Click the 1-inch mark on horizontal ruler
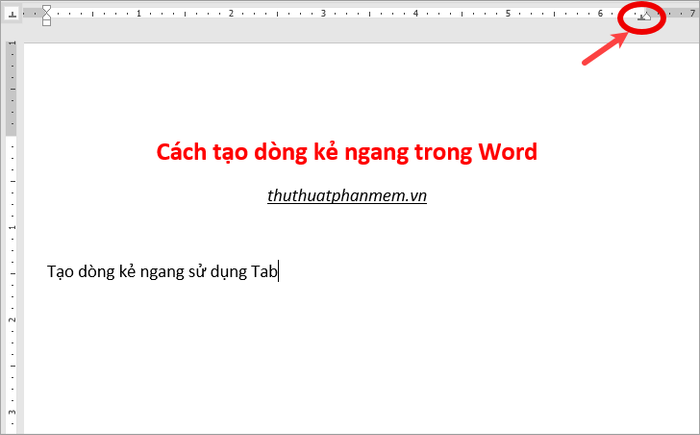This screenshot has height=435, width=700. (x=138, y=14)
